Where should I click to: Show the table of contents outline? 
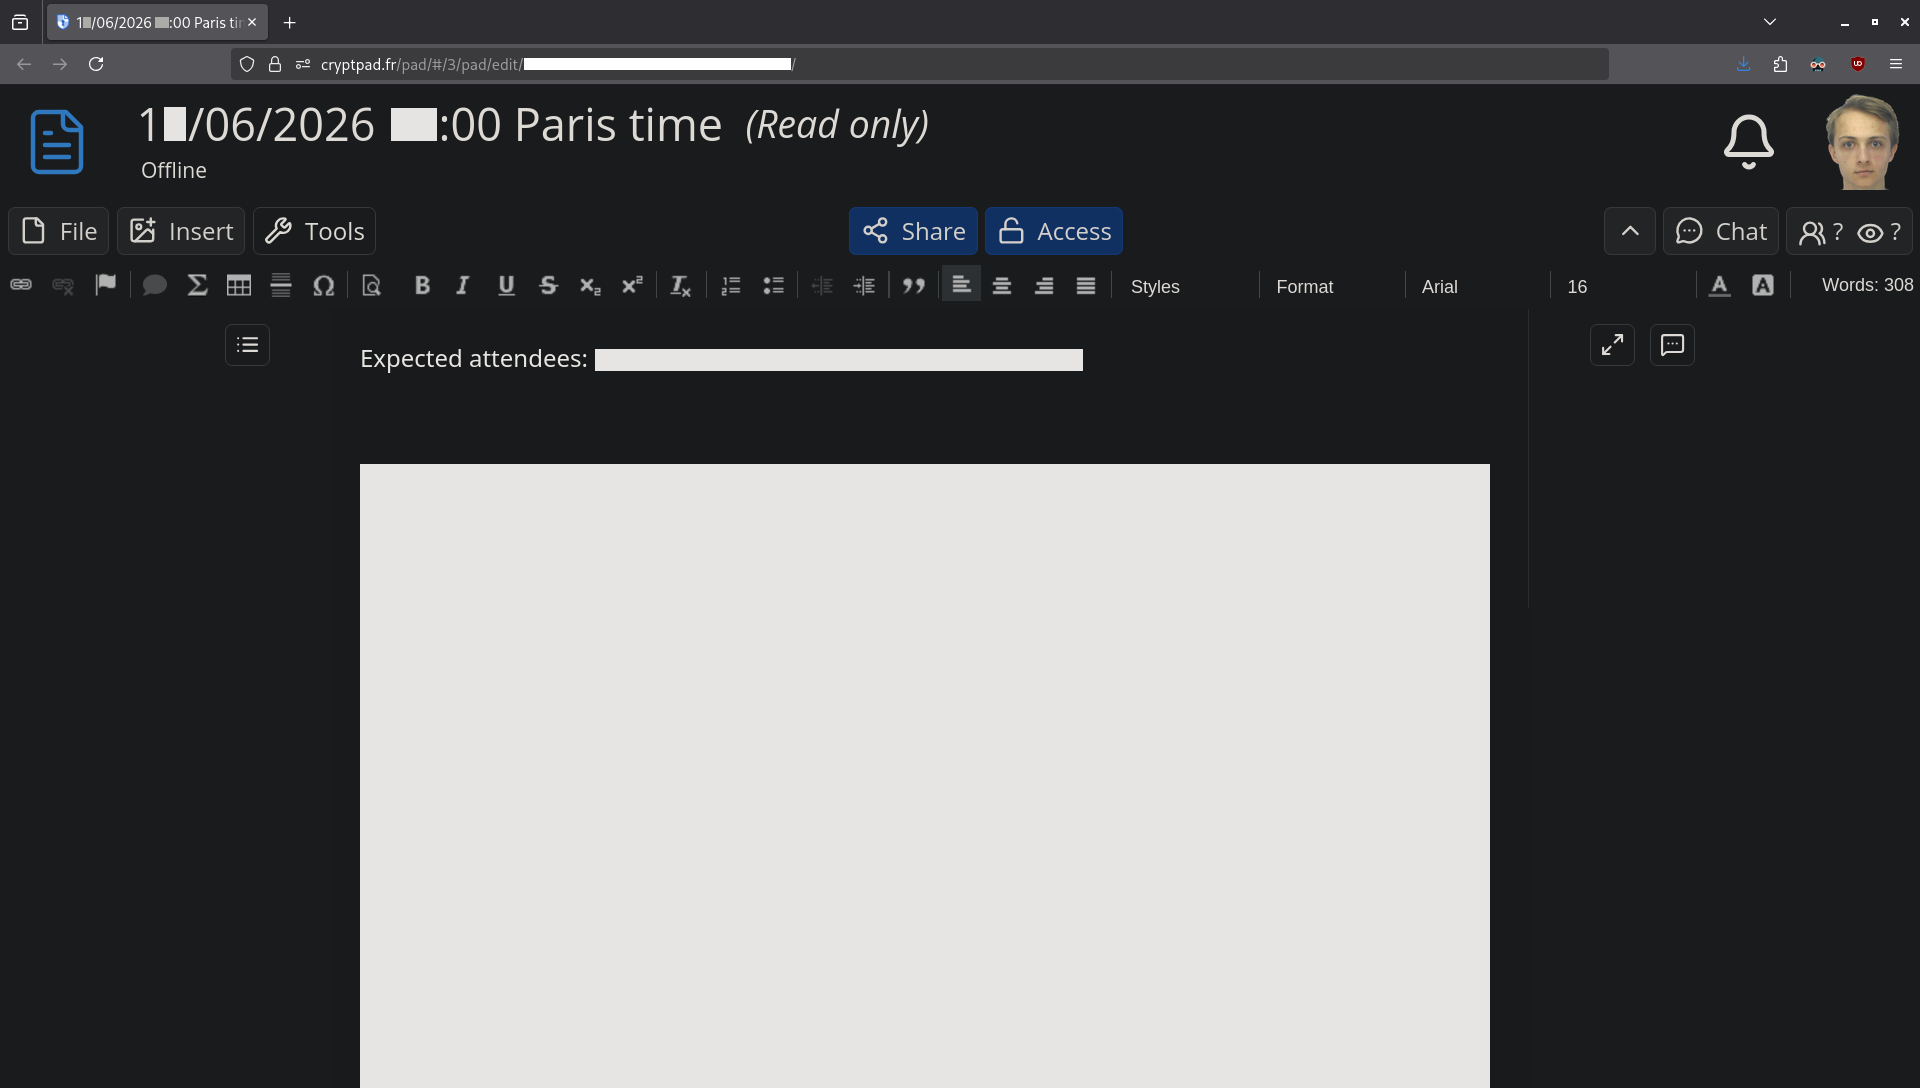(247, 345)
